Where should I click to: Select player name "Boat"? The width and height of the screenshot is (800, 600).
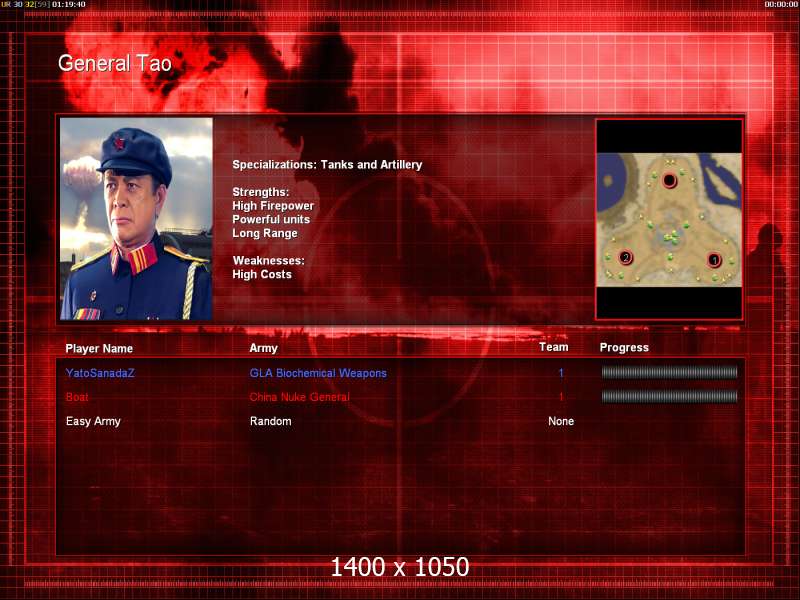point(77,397)
